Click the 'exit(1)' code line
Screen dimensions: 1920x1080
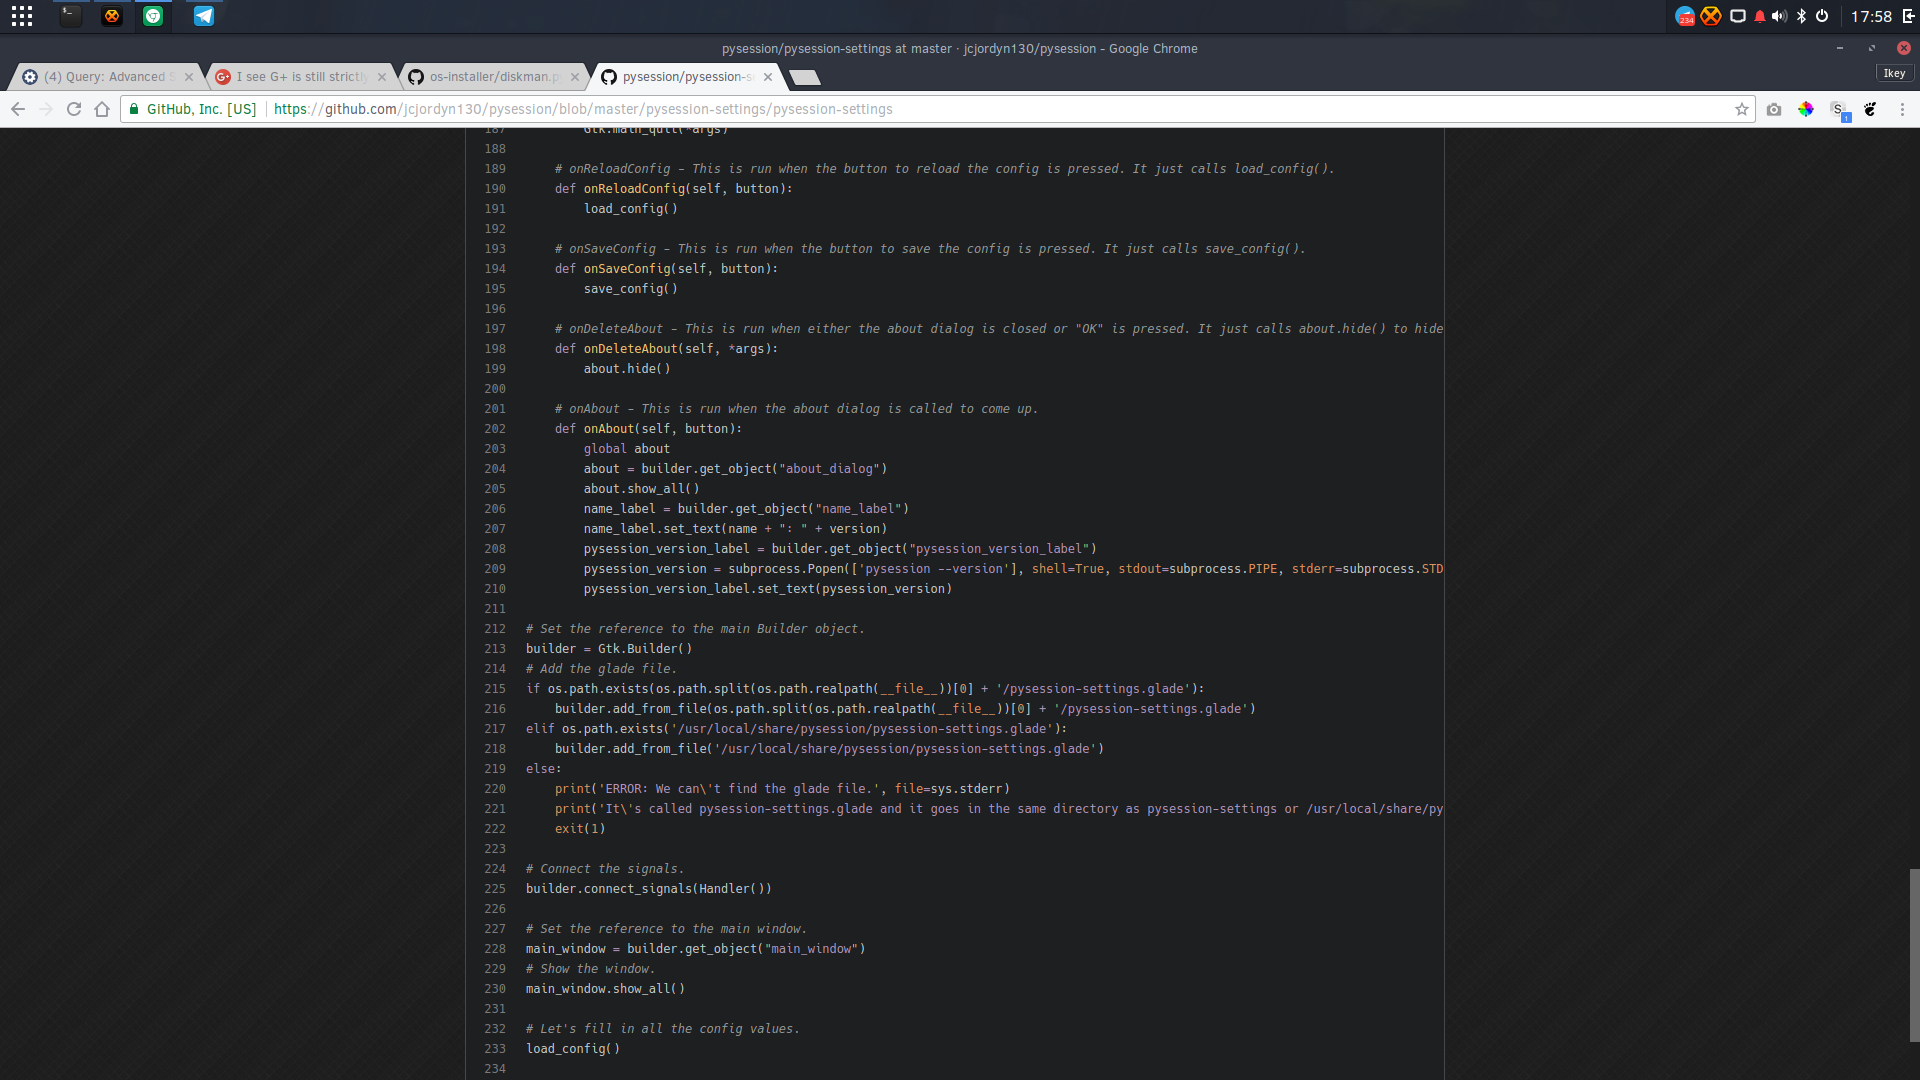580,829
